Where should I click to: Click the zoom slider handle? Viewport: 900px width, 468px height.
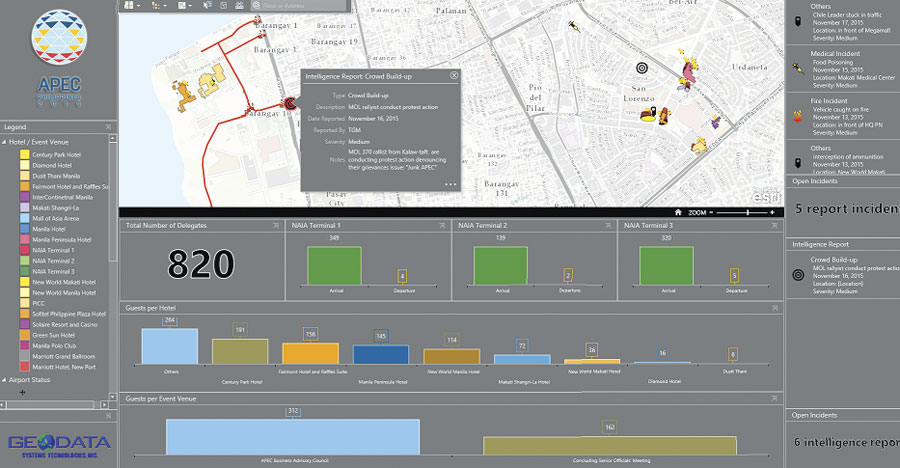pos(747,212)
